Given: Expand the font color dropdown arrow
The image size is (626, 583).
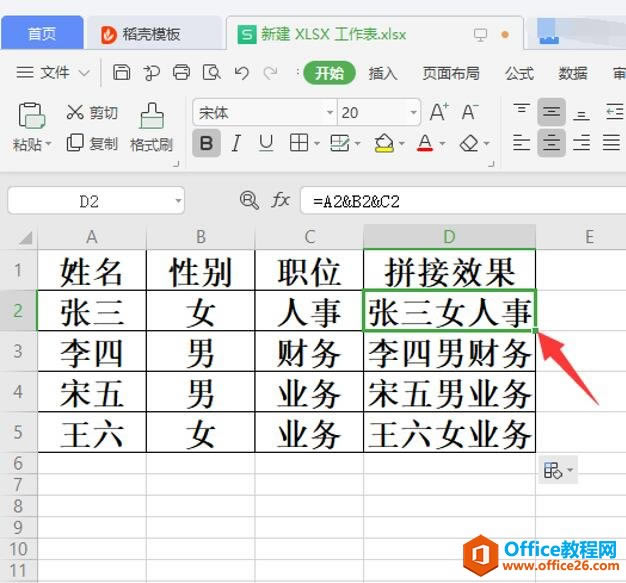Looking at the screenshot, I should 442,143.
